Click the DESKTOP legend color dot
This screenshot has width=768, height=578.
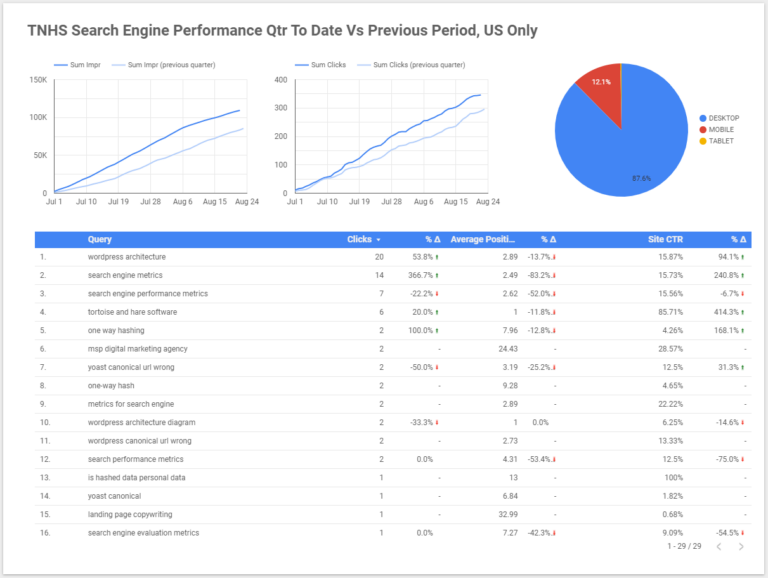[x=703, y=118]
